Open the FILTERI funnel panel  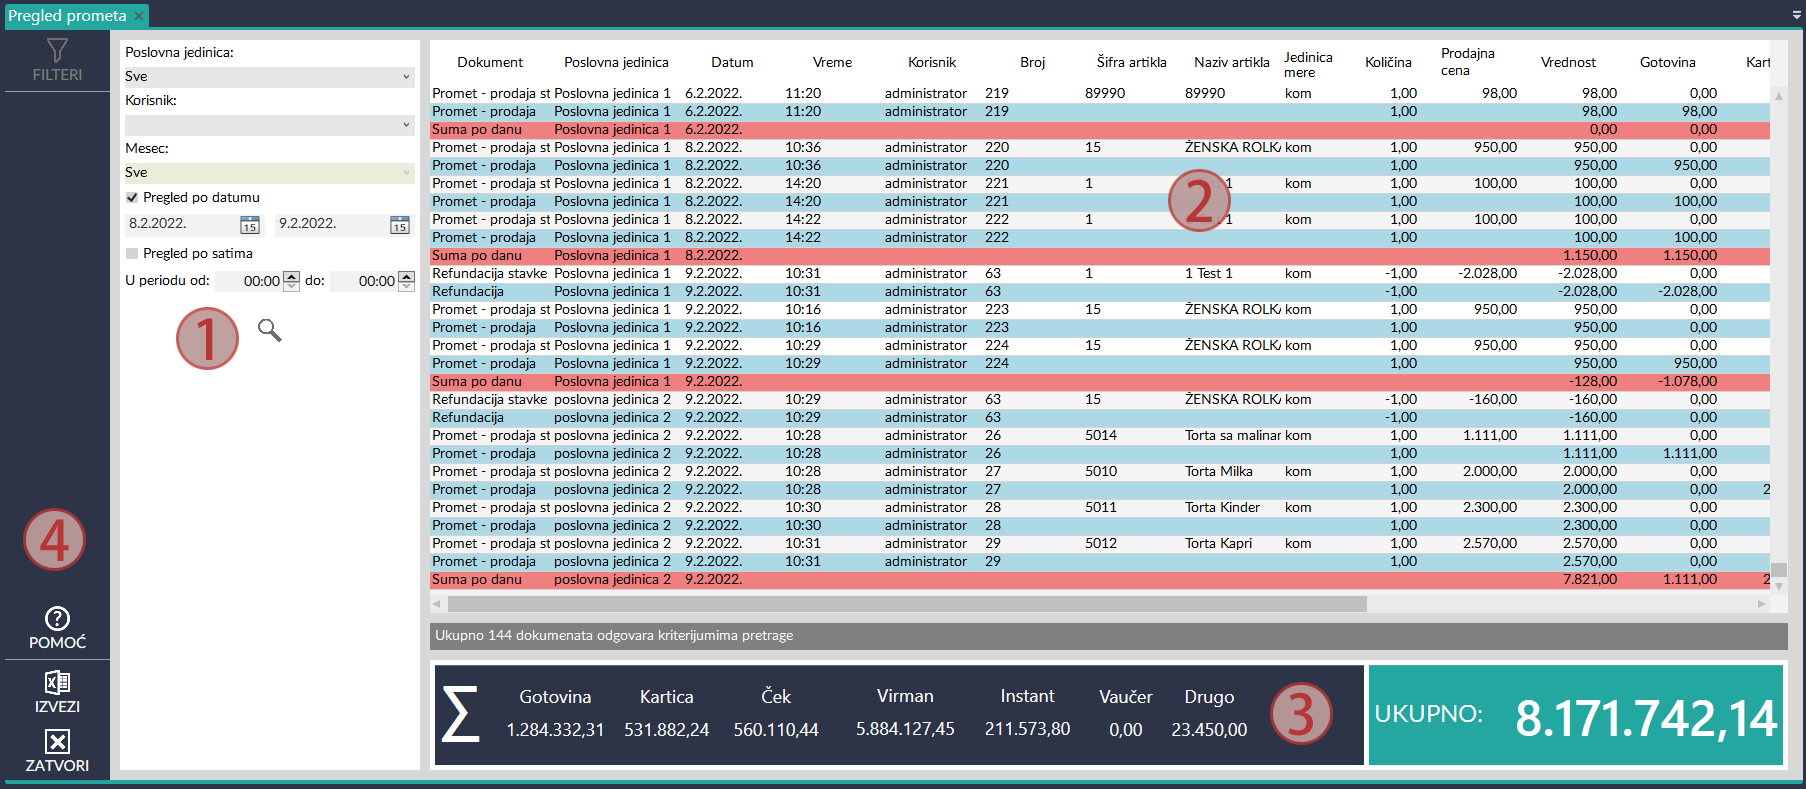point(57,60)
